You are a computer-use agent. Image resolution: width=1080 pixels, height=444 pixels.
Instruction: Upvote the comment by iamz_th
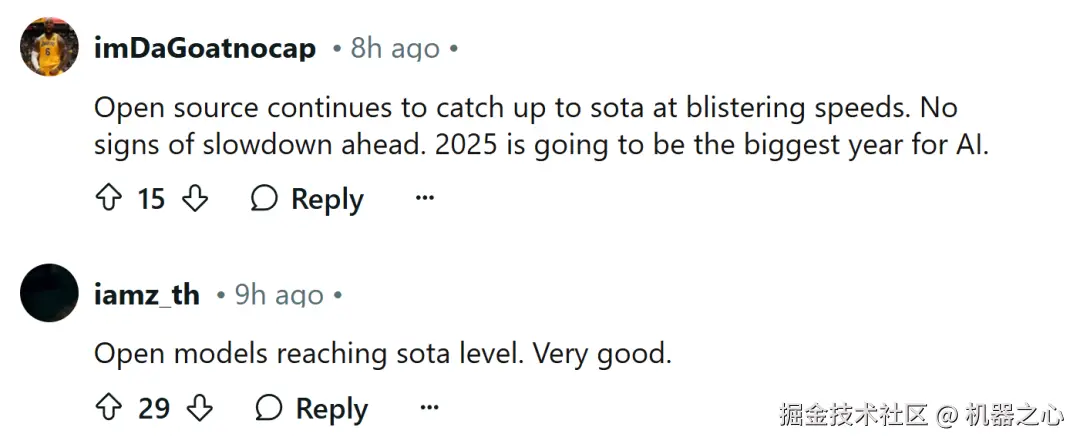pyautogui.click(x=108, y=408)
